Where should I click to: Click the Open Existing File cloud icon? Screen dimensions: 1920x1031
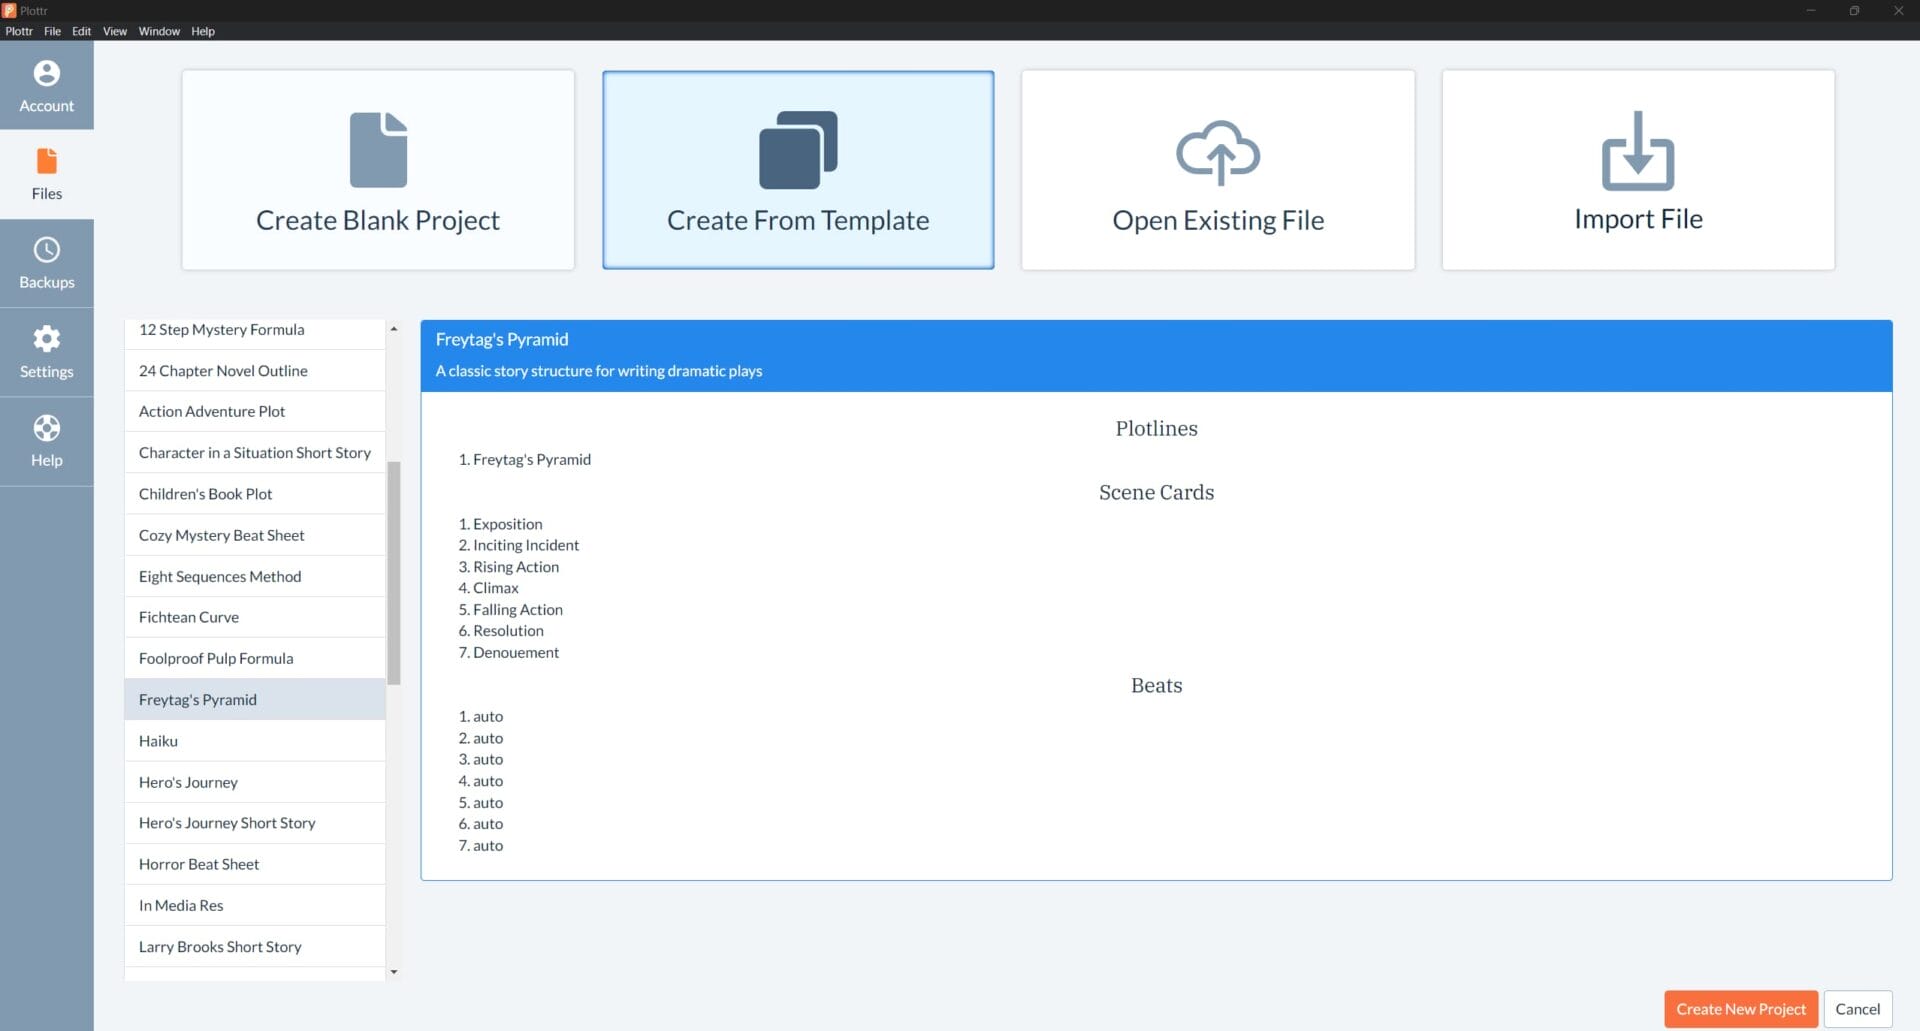pyautogui.click(x=1217, y=152)
